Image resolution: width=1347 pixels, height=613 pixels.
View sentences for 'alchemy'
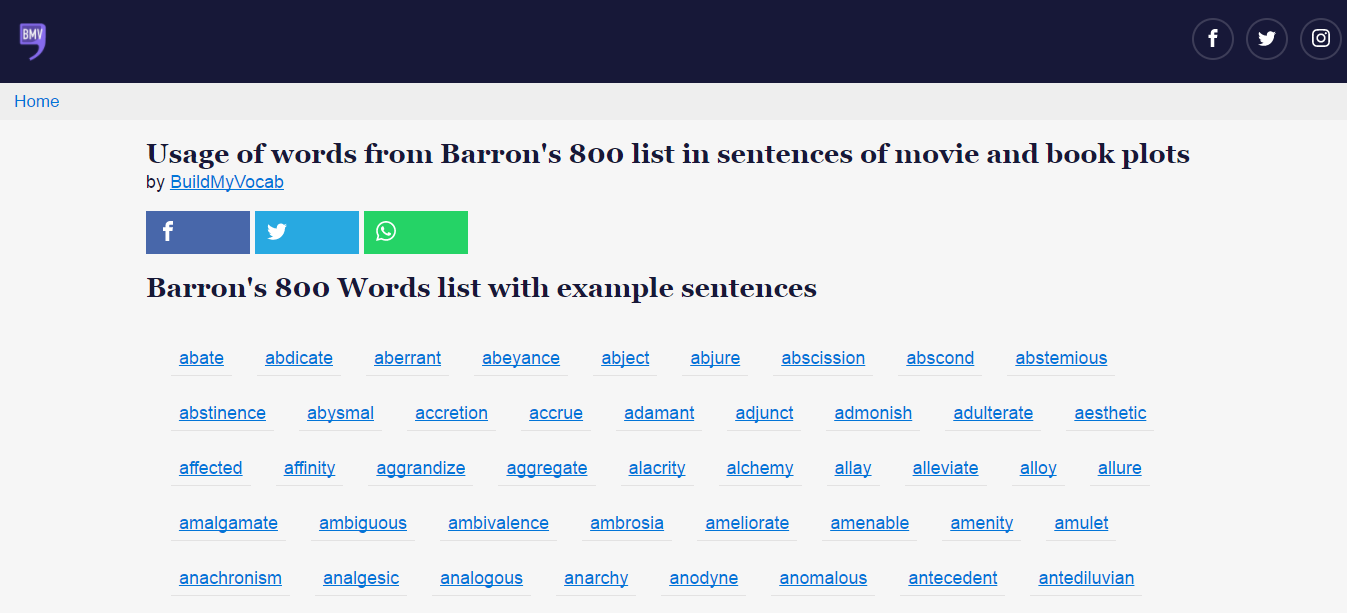point(759,468)
